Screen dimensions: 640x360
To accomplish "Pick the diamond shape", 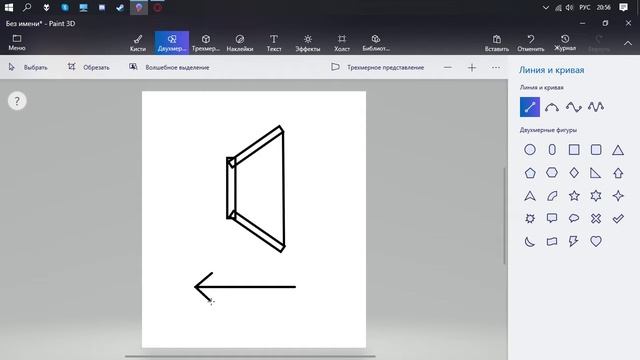I will click(x=574, y=173).
